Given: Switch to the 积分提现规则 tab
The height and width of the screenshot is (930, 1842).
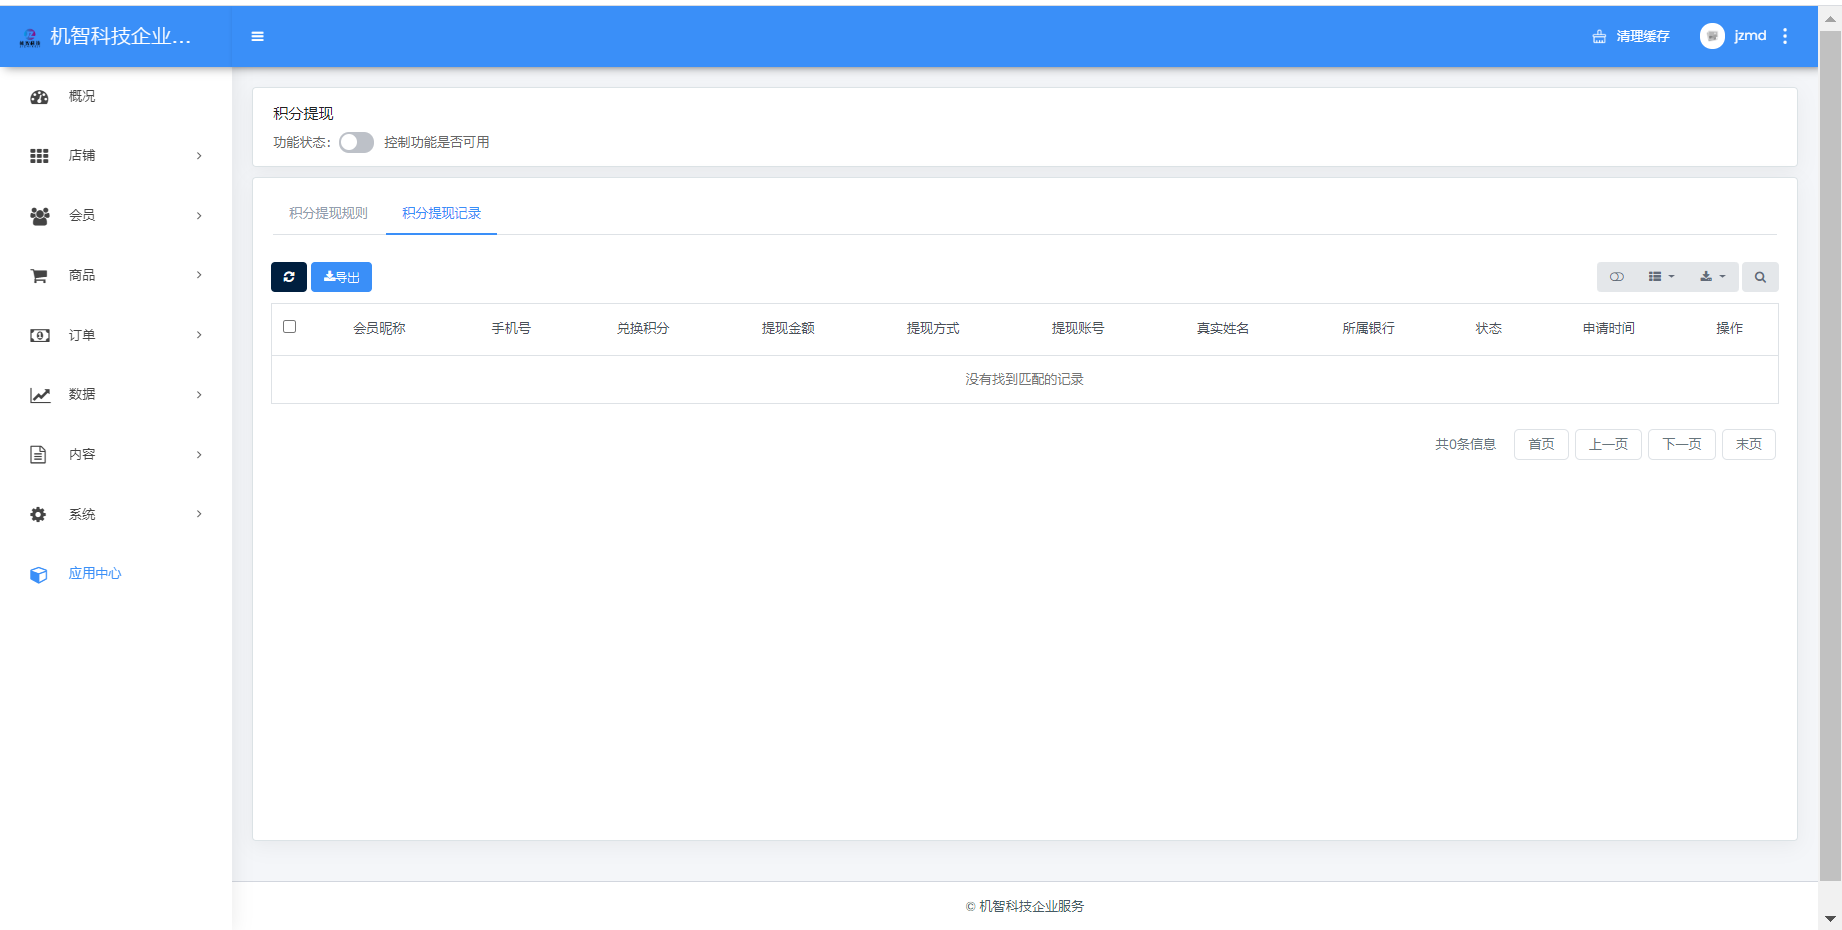Looking at the screenshot, I should [328, 213].
